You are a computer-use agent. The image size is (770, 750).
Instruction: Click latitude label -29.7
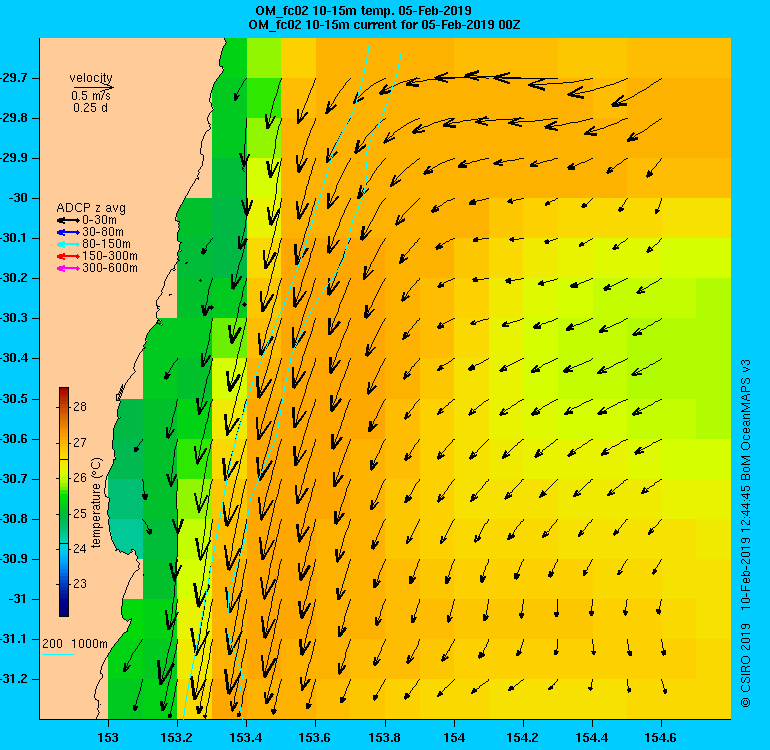coord(14,78)
